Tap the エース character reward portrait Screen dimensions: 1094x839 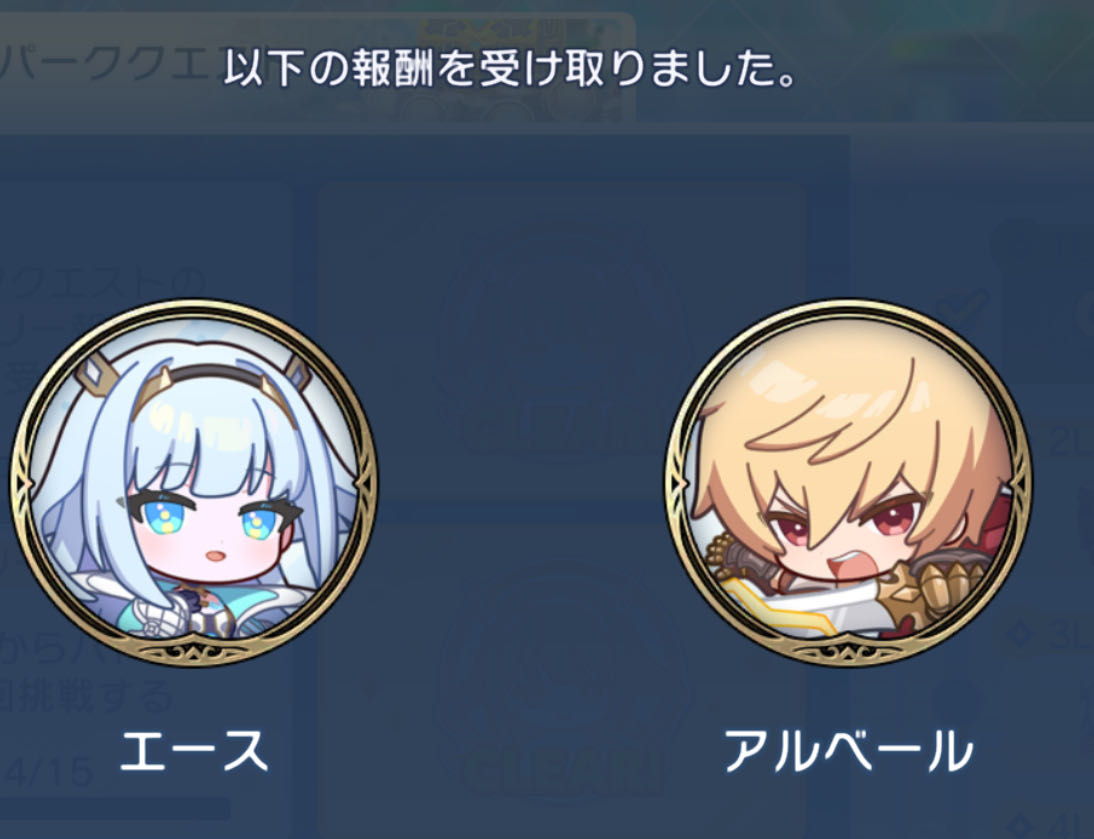coord(194,483)
